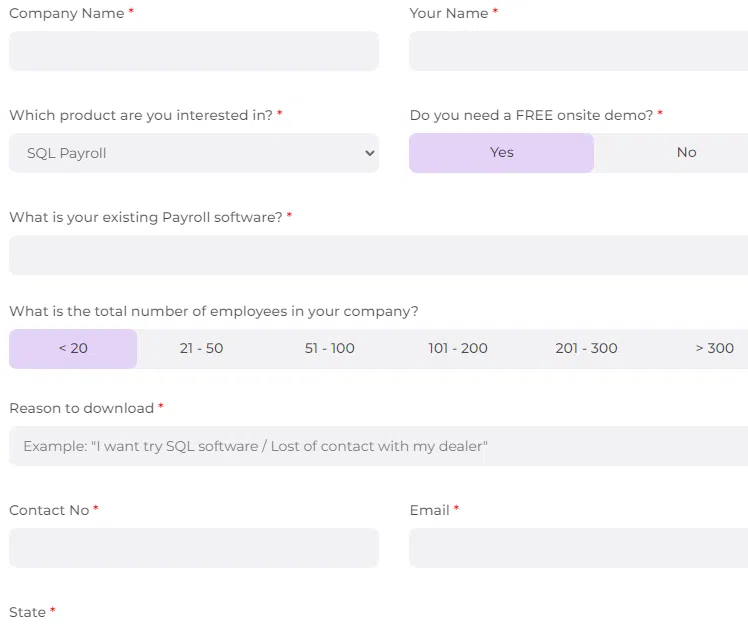Click the 'State' label
The width and height of the screenshot is (748, 628).
coord(28,612)
